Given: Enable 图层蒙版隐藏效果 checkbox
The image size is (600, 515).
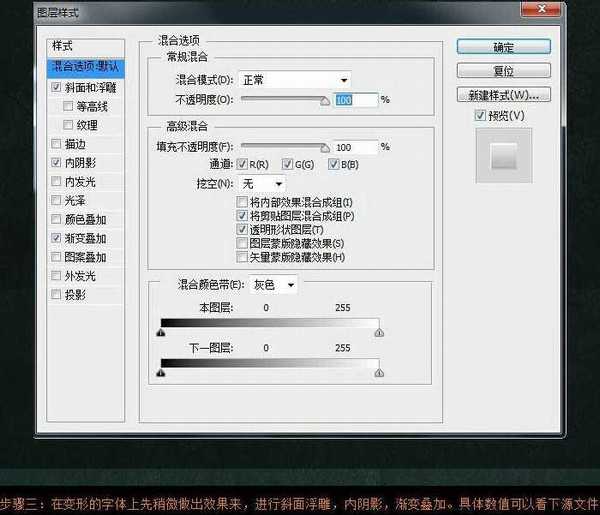Looking at the screenshot, I should pyautogui.click(x=242, y=243).
